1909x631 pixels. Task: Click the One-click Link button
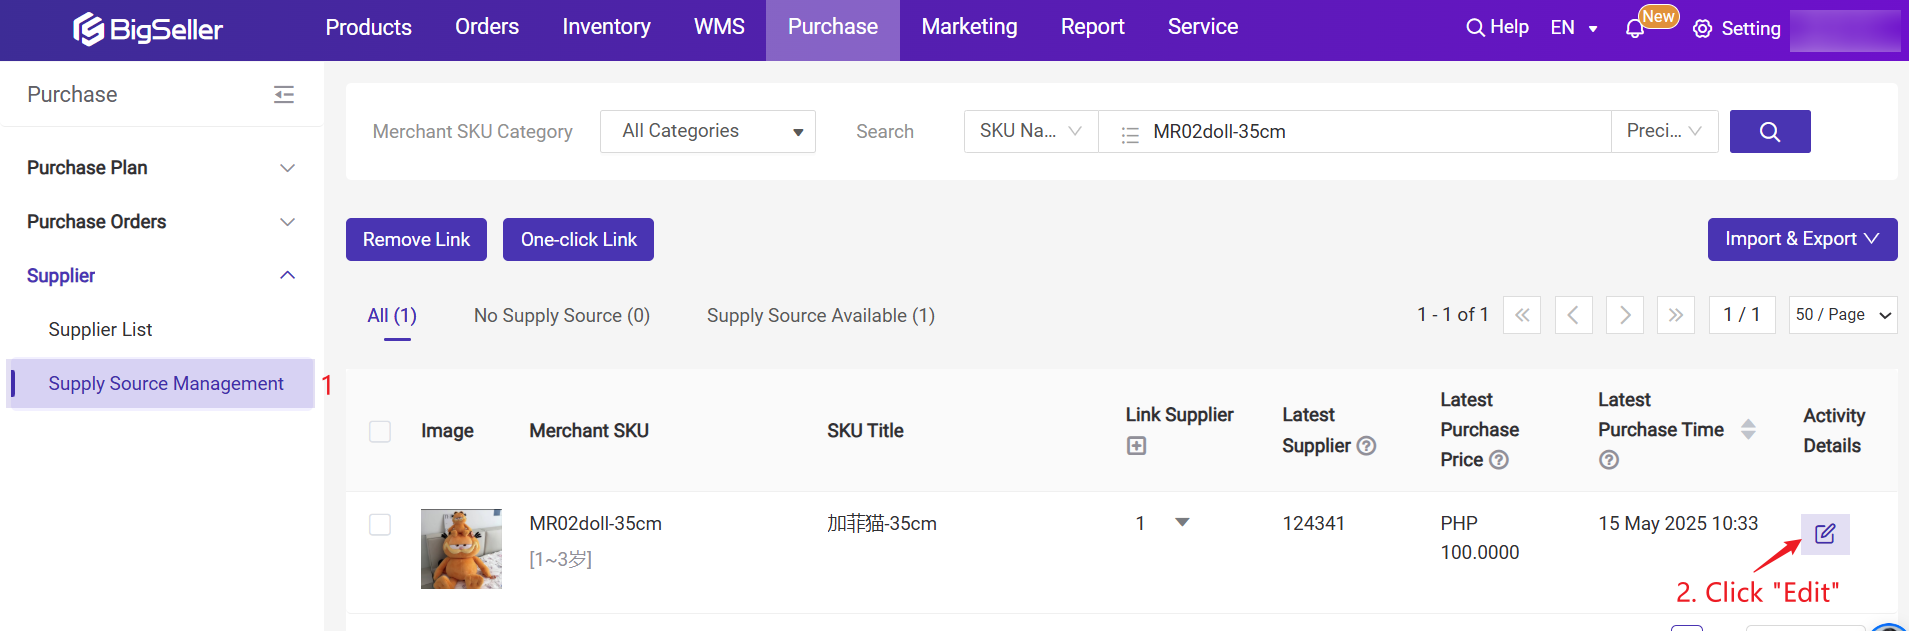[578, 240]
